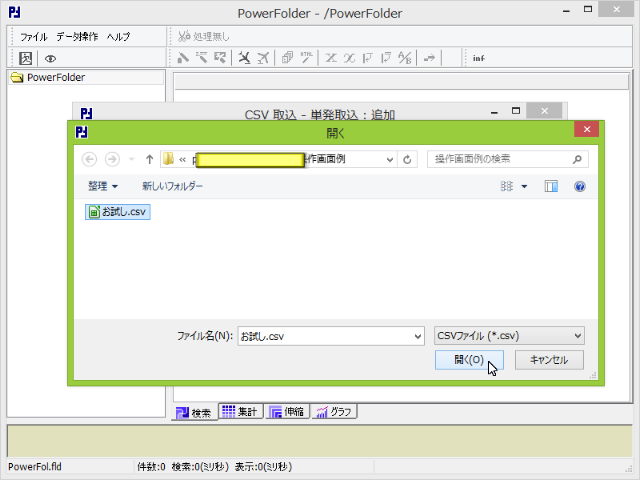Screen dimensions: 640x480
Task: Open recent locations dropdown beside forward arrow
Action: click(x=131, y=159)
